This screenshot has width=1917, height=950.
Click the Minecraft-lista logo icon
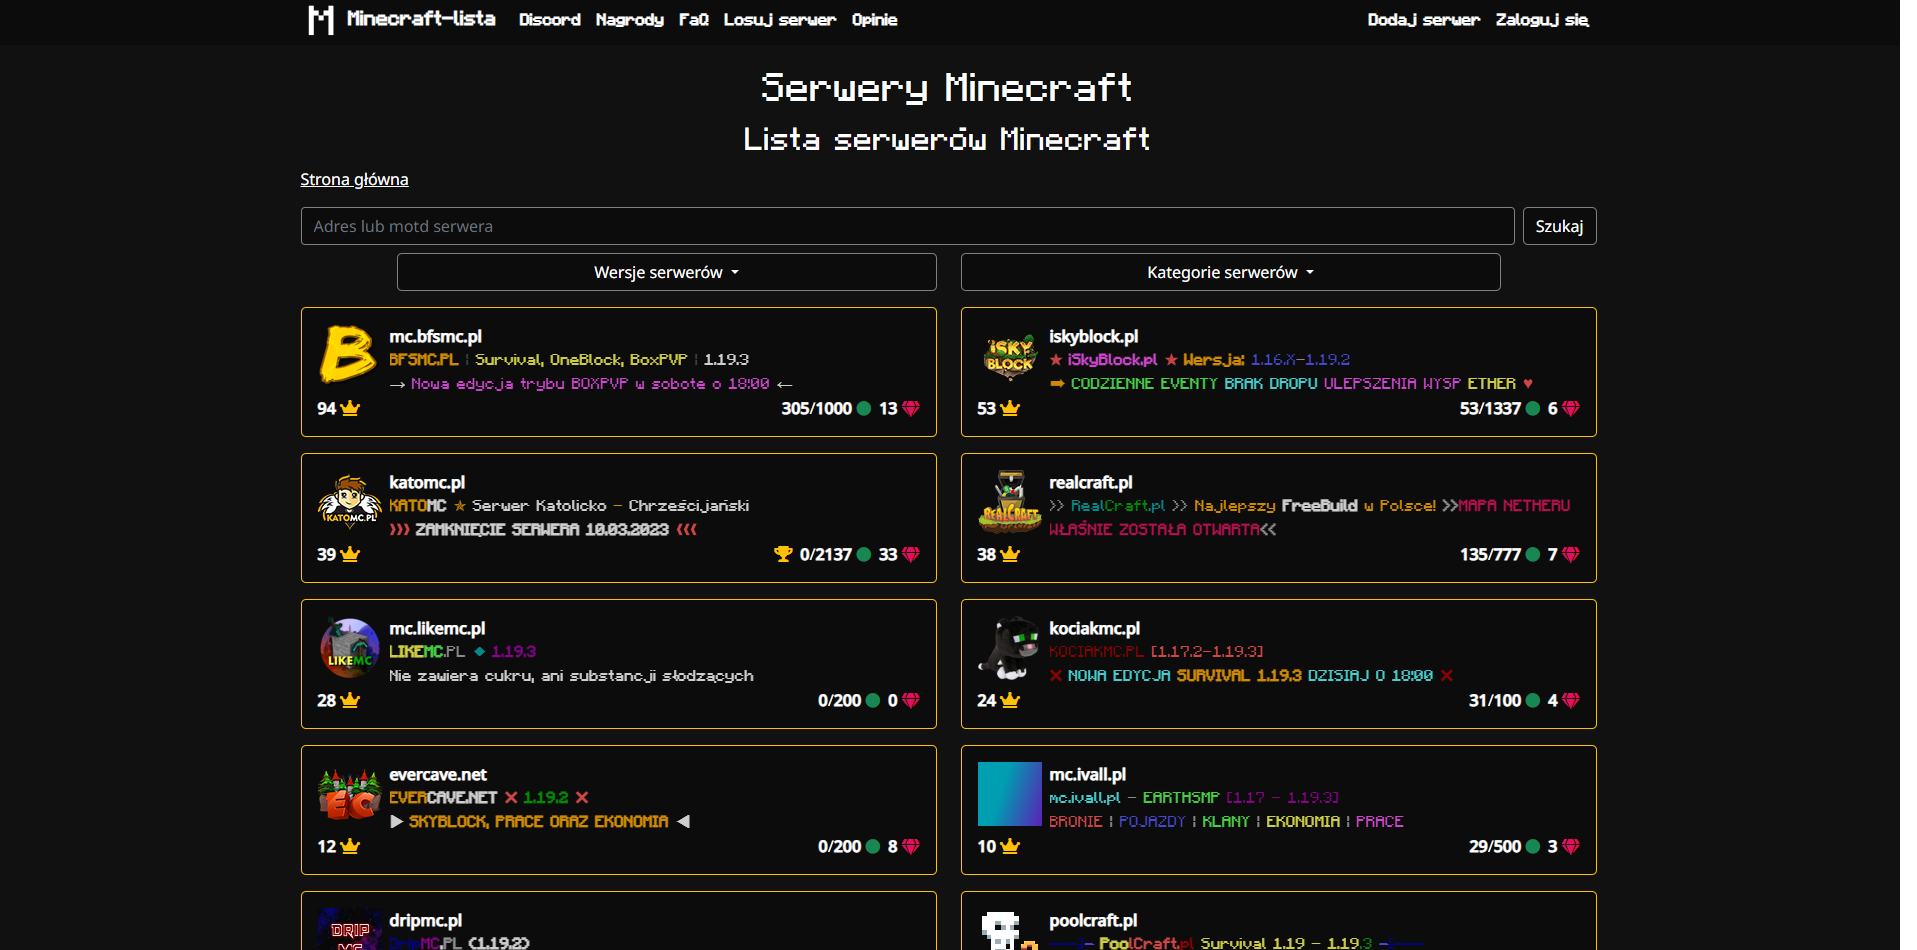tap(320, 20)
